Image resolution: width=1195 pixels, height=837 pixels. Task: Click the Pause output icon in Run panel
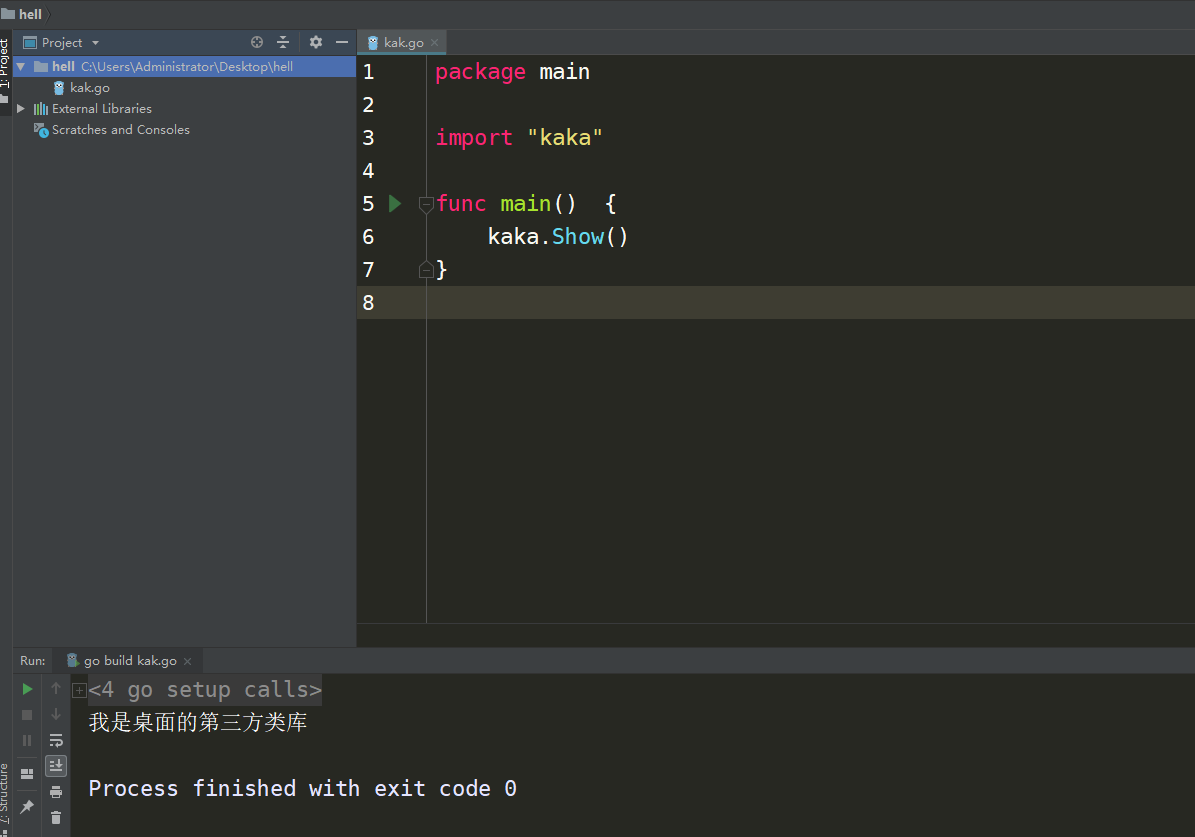27,740
